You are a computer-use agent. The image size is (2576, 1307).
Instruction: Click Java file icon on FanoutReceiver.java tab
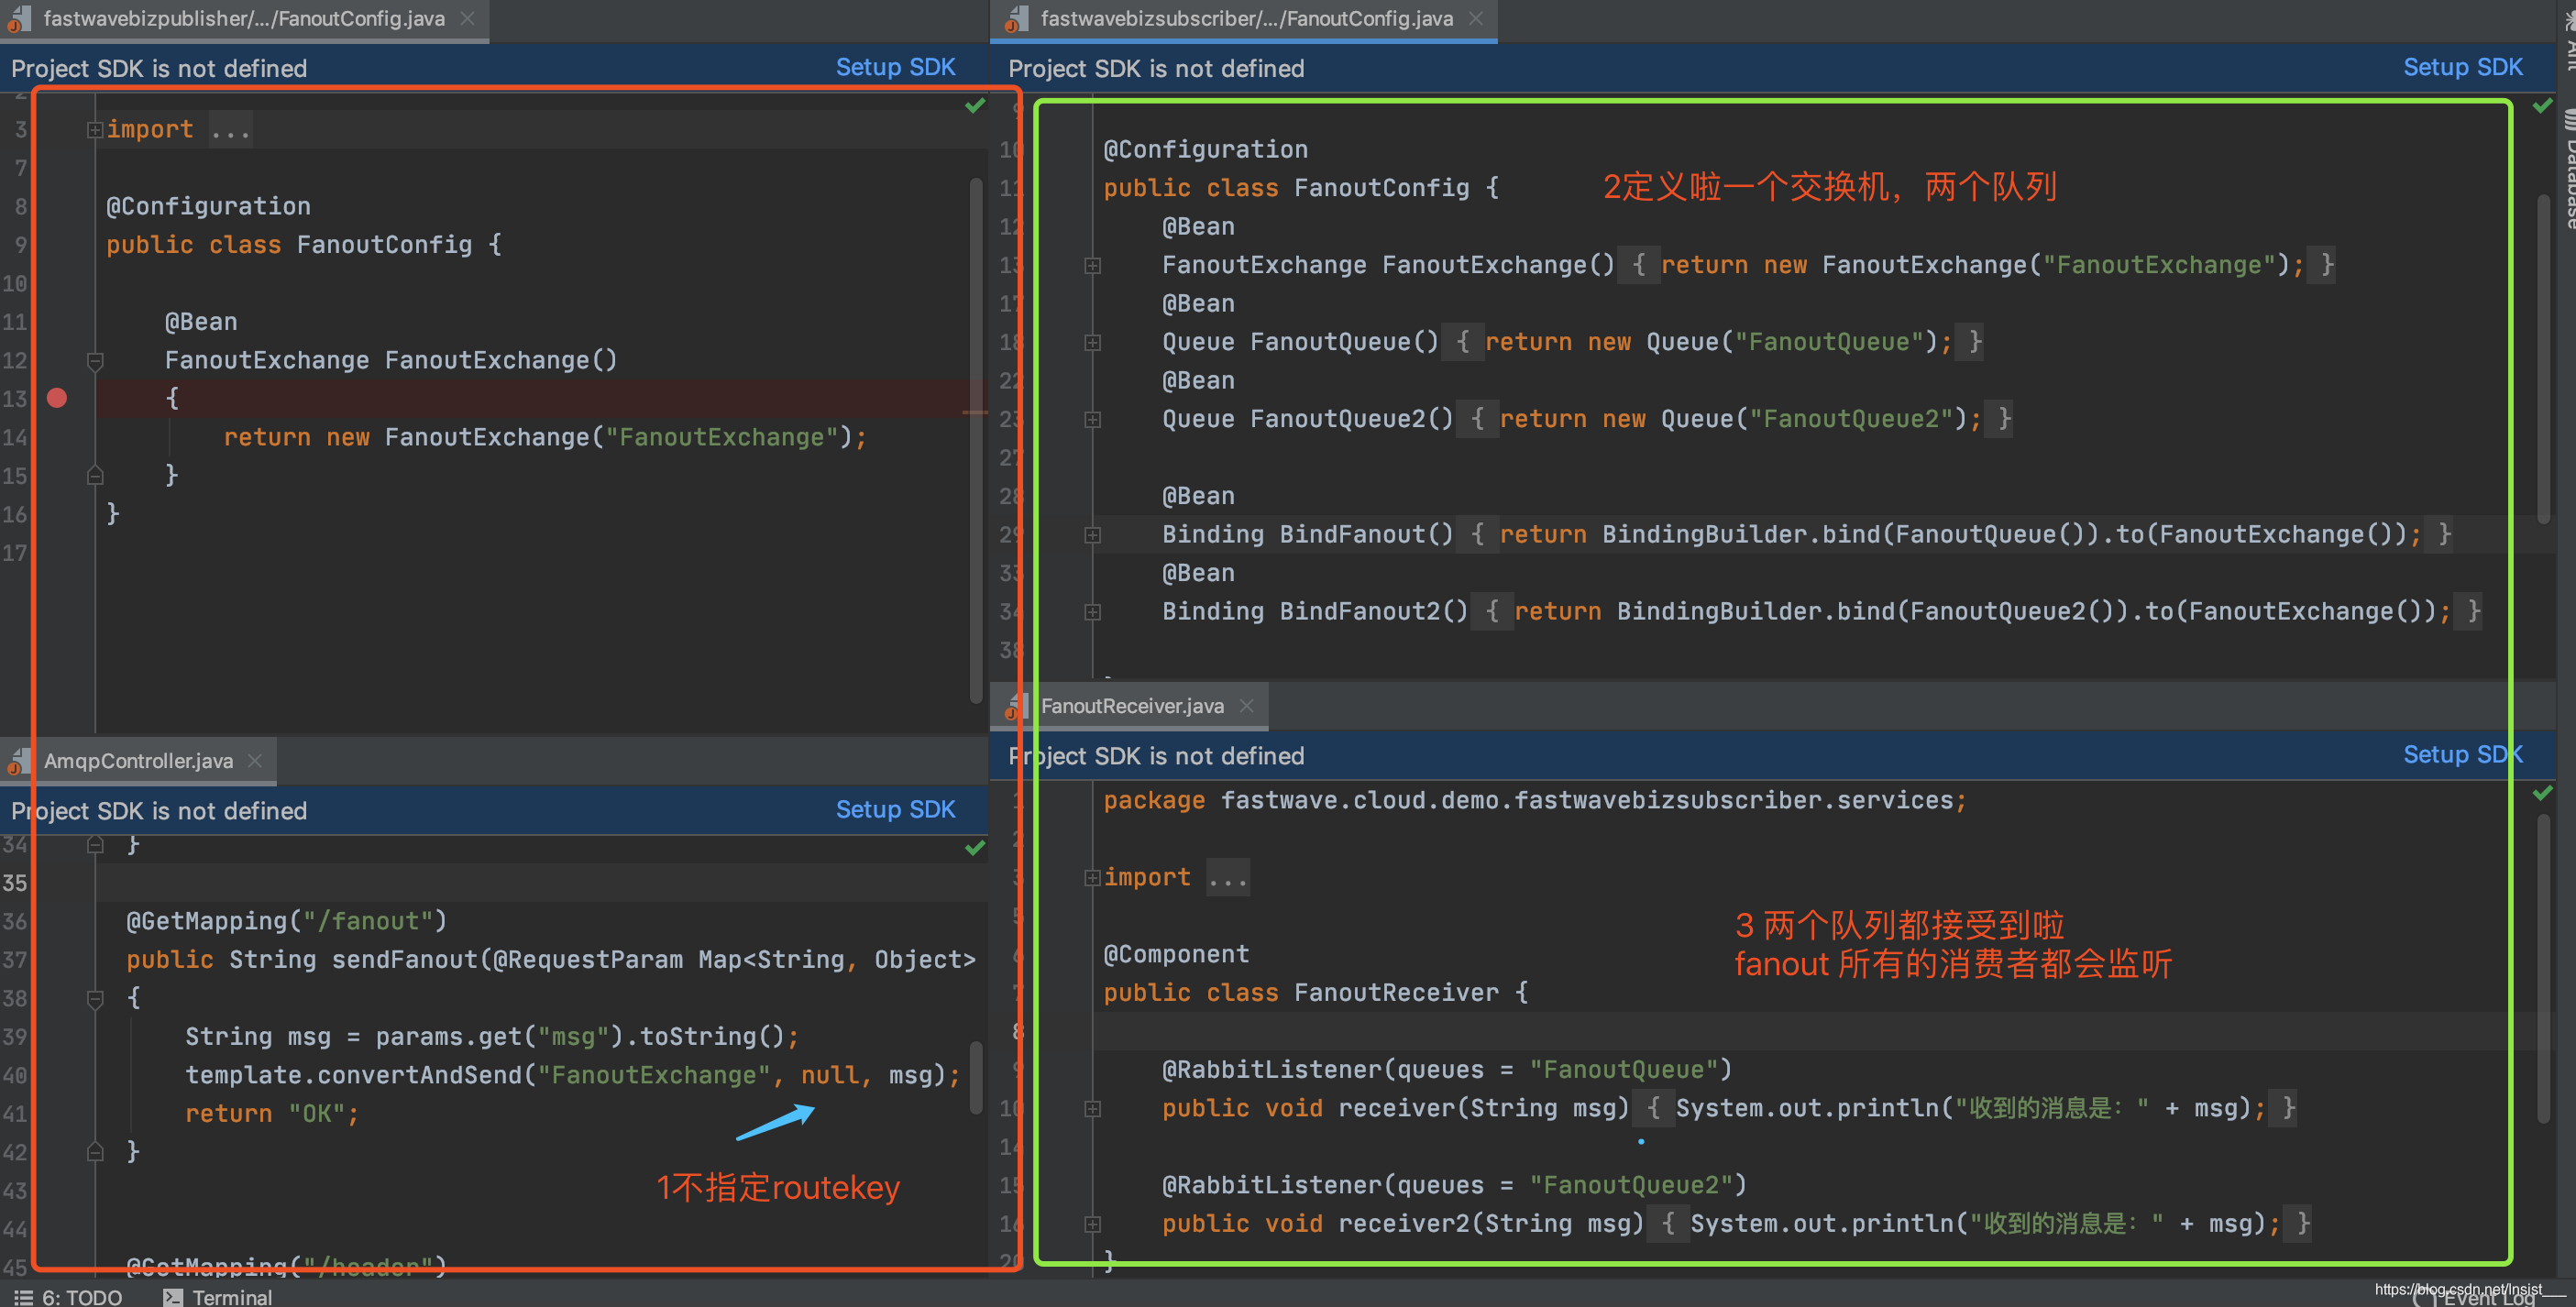click(x=1016, y=707)
